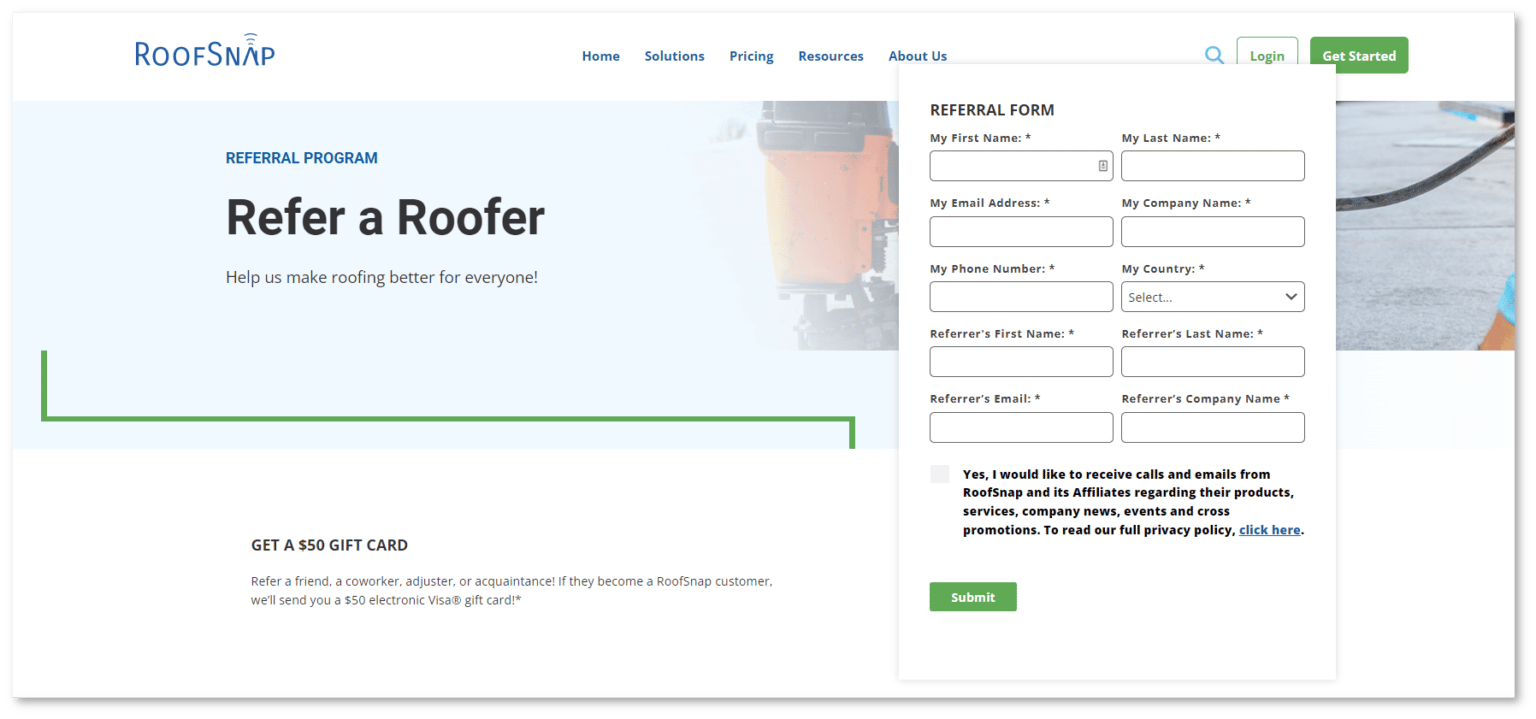
Task: Click the My Last Name input field
Action: pyautogui.click(x=1212, y=165)
